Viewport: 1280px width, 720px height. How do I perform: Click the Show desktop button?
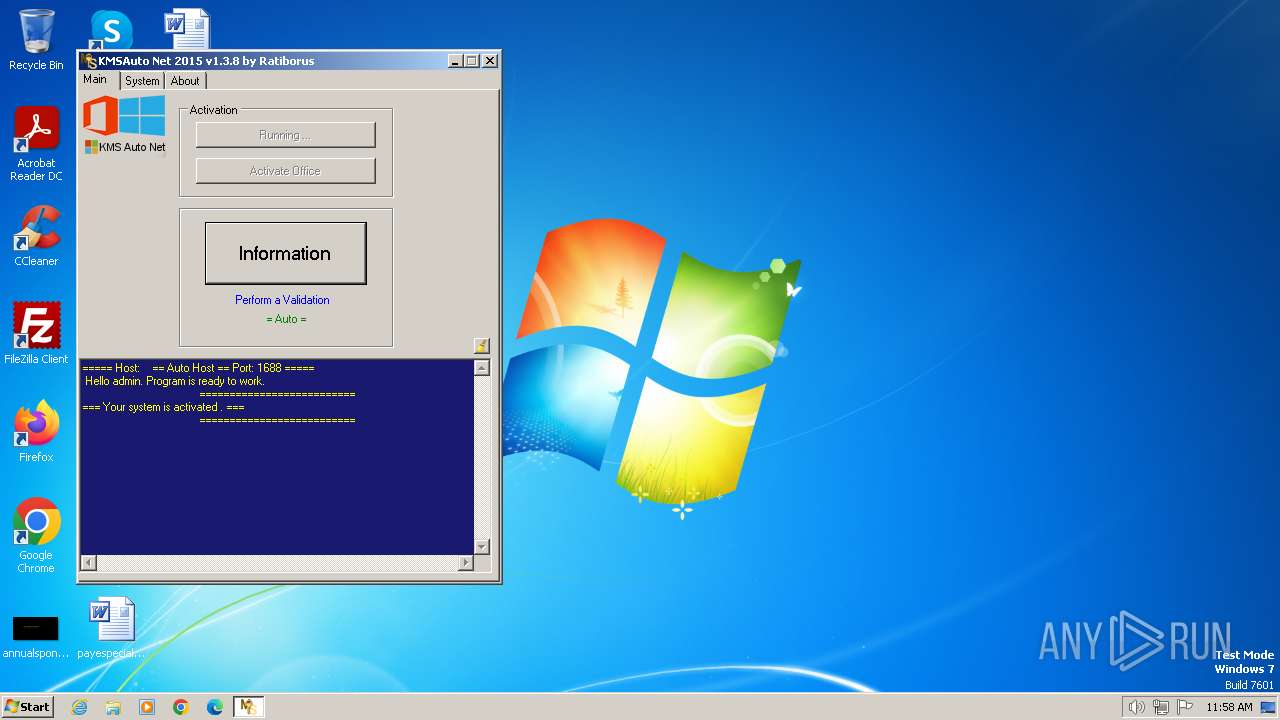(x=1268, y=707)
